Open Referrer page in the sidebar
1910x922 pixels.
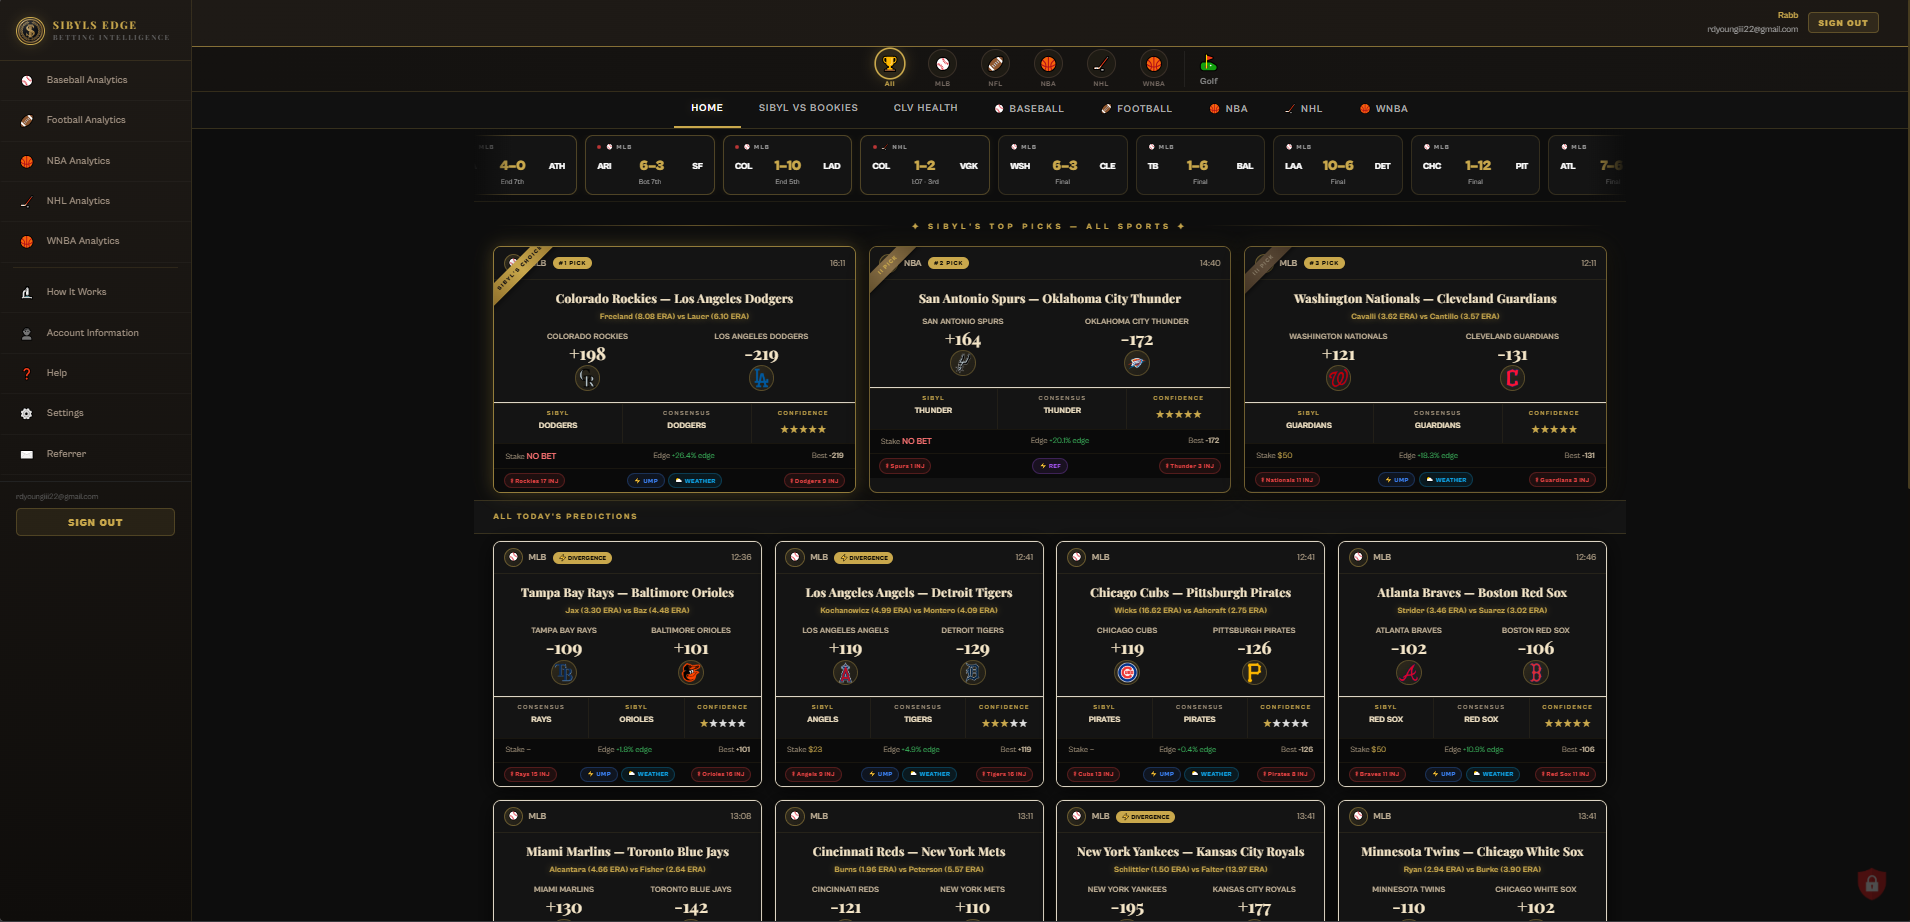pyautogui.click(x=96, y=454)
